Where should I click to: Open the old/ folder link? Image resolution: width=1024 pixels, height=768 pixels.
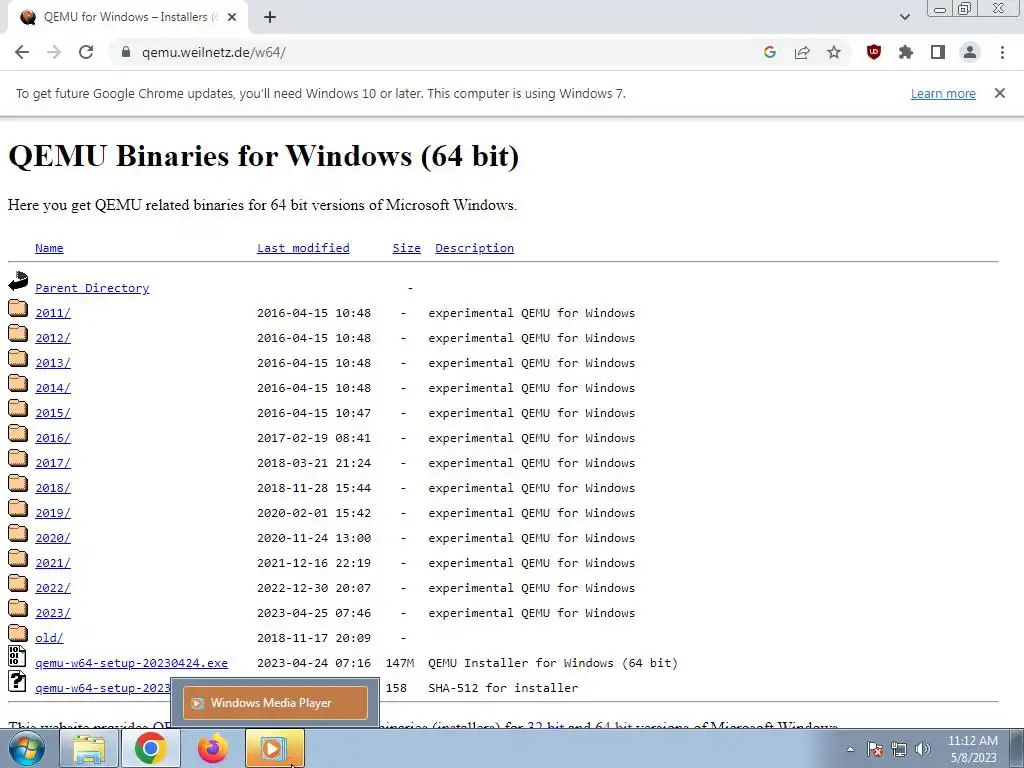pos(49,638)
